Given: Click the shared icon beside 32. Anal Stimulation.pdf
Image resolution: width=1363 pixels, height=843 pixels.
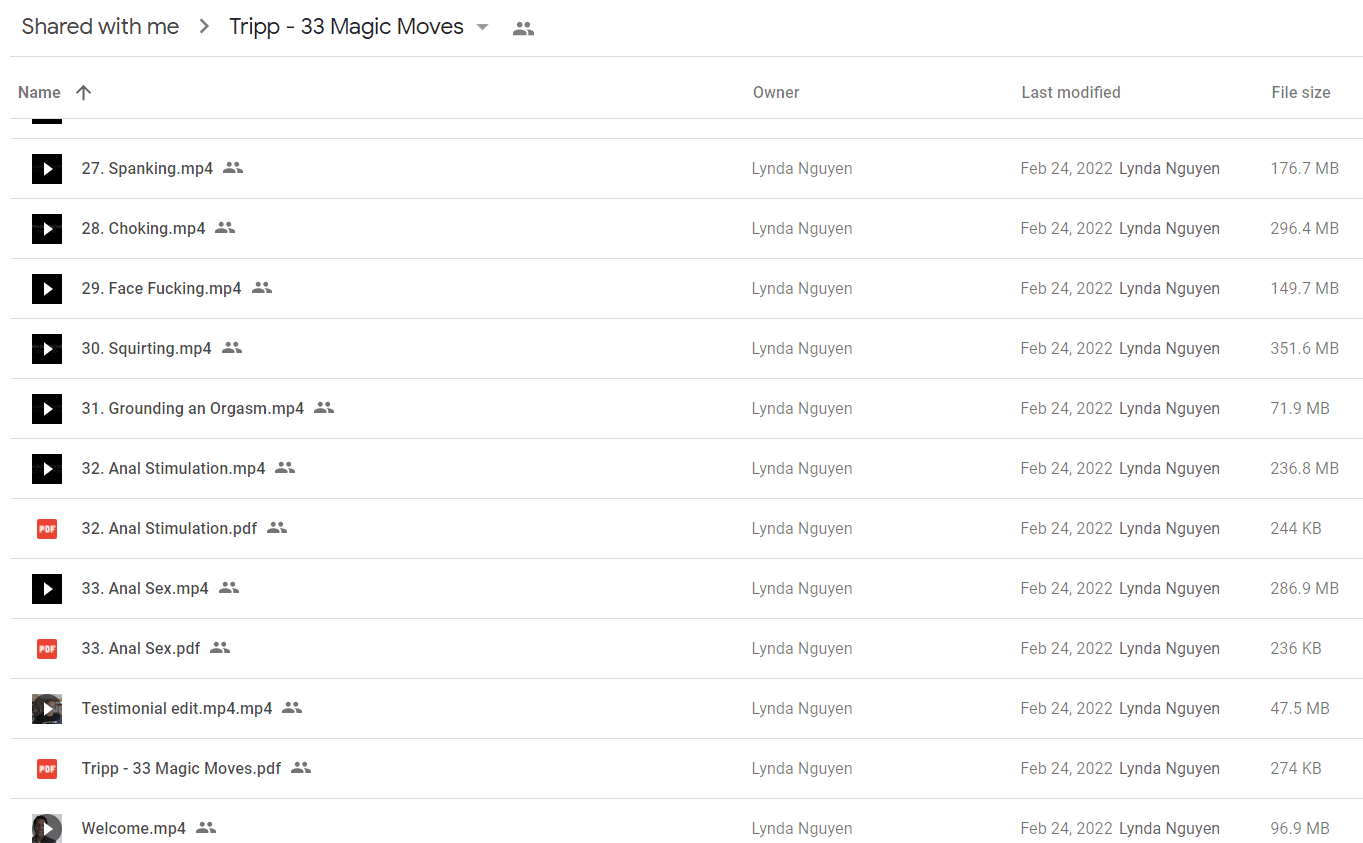Looking at the screenshot, I should [x=277, y=528].
